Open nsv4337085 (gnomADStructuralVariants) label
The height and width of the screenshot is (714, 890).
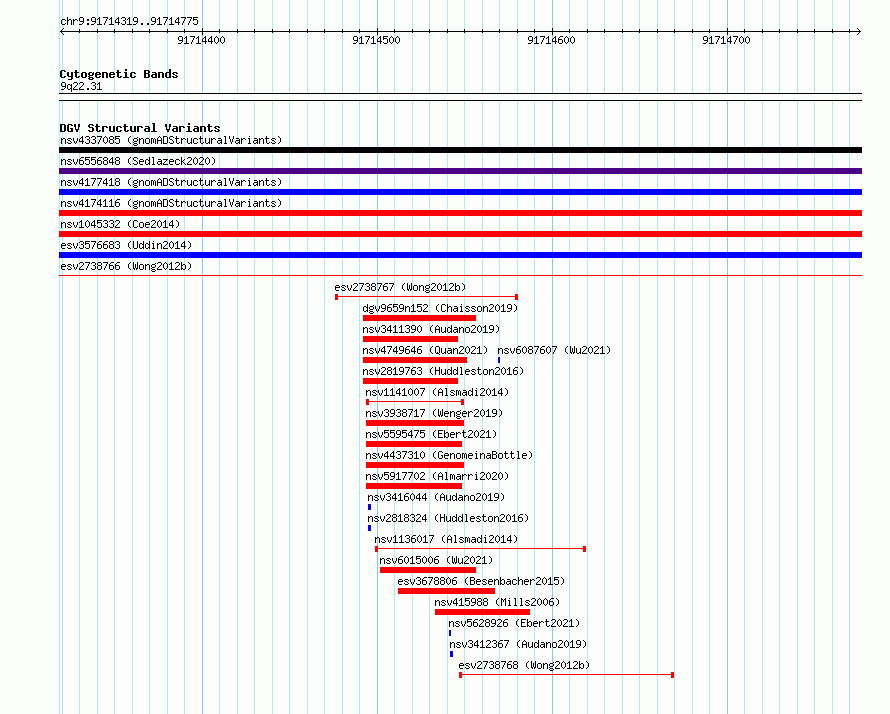pyautogui.click(x=171, y=140)
